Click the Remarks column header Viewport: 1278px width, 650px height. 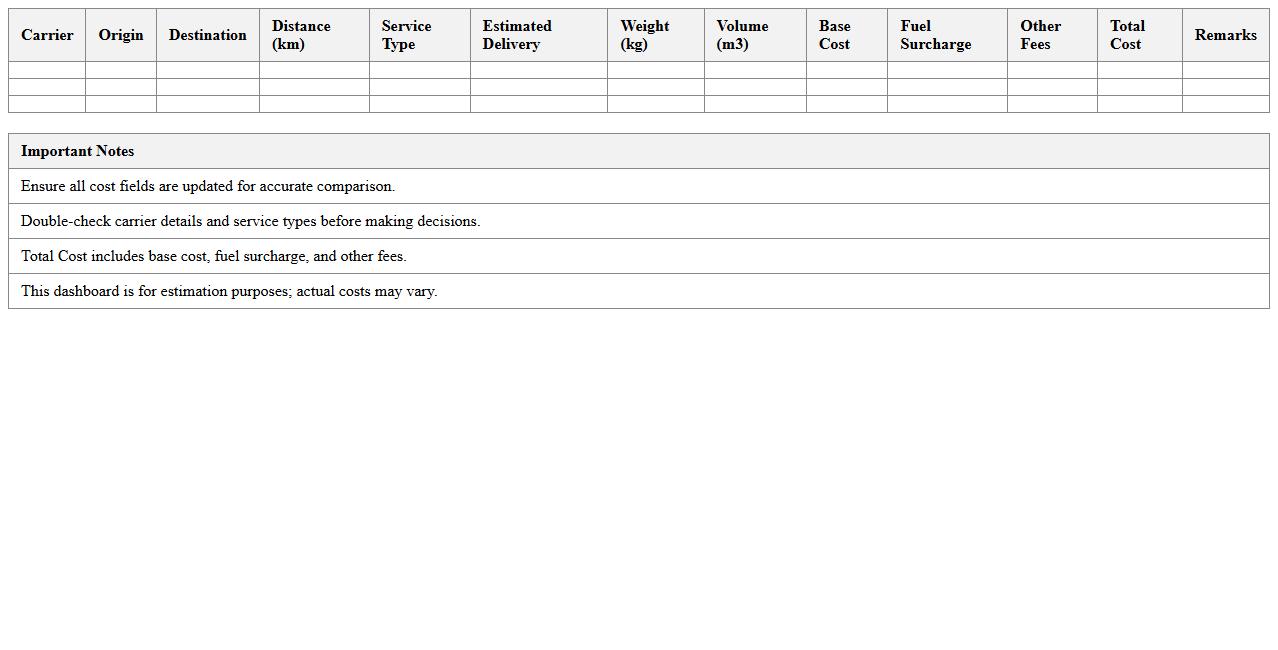[1225, 34]
